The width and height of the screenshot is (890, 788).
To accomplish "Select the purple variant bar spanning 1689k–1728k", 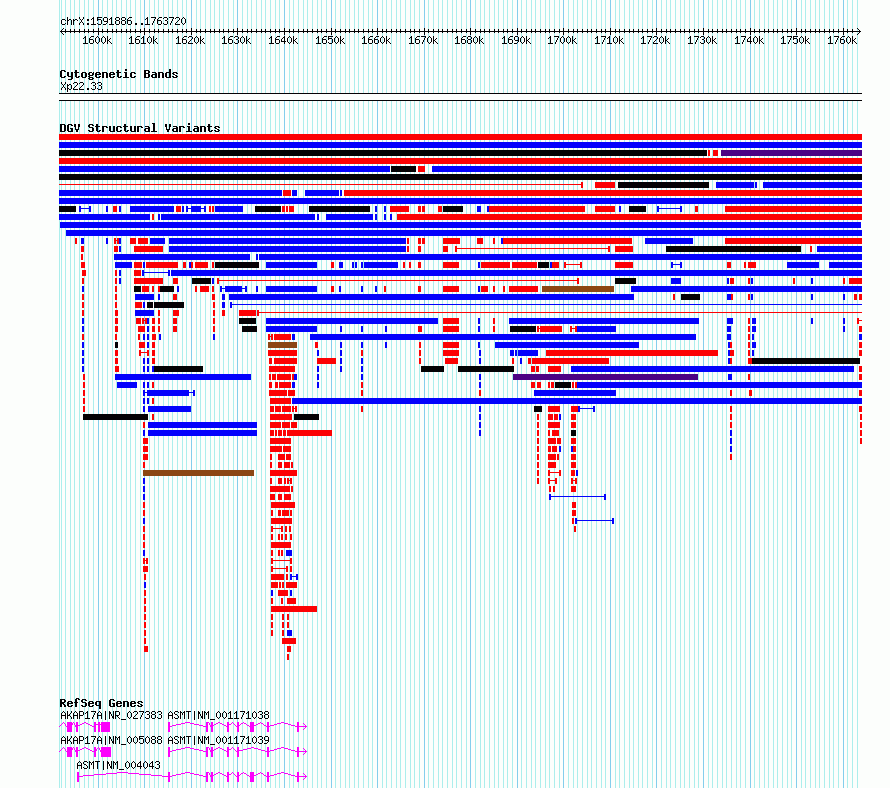I will click(606, 377).
